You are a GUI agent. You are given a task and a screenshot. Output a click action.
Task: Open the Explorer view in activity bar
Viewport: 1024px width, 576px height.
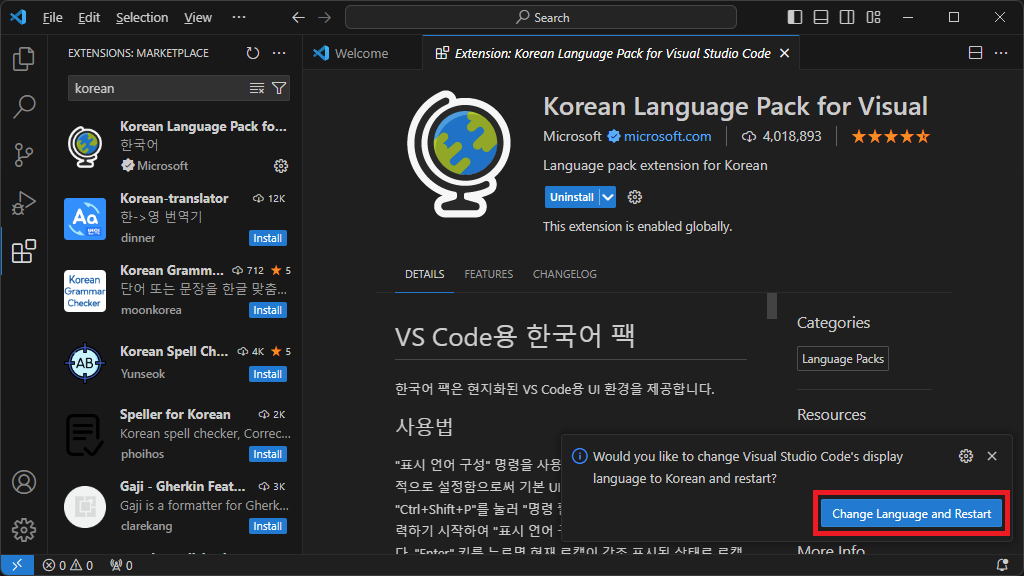click(x=24, y=59)
